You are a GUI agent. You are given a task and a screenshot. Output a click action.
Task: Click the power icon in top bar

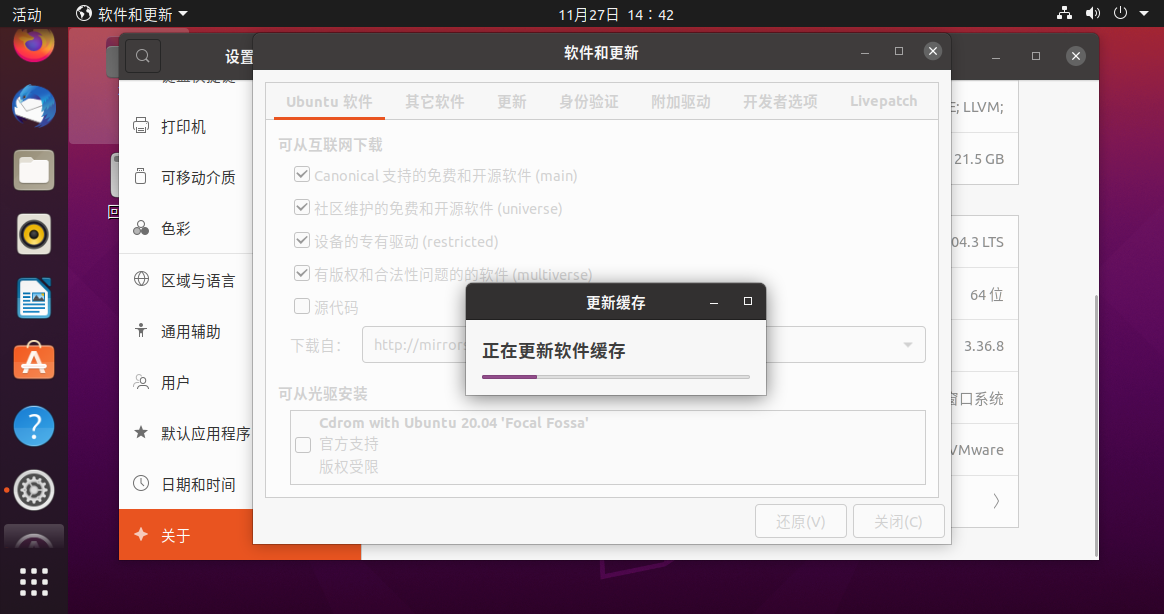point(1120,13)
